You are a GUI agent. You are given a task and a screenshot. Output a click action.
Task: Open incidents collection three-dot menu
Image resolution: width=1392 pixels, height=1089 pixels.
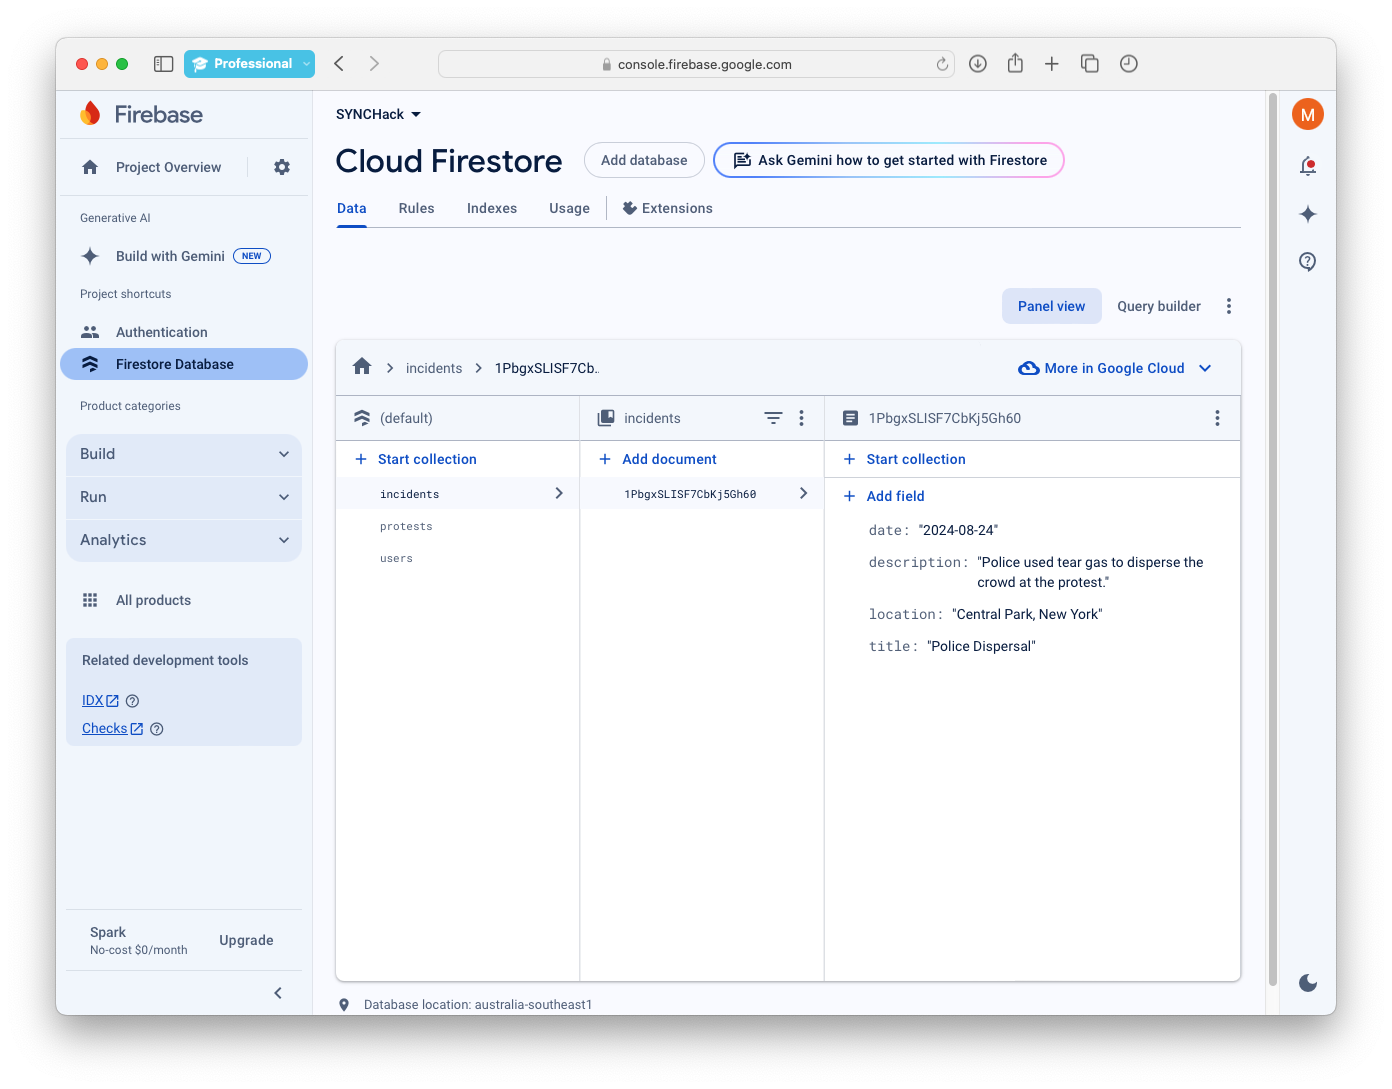tap(801, 418)
